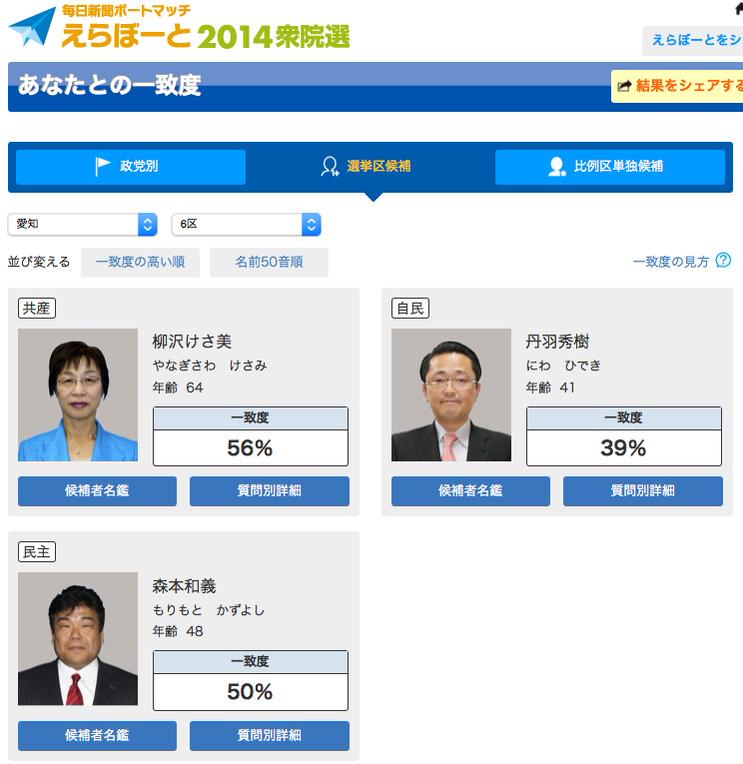The width and height of the screenshot is (743, 764).
Task: Click the flag icon in 政党別 tab
Action: [103, 166]
